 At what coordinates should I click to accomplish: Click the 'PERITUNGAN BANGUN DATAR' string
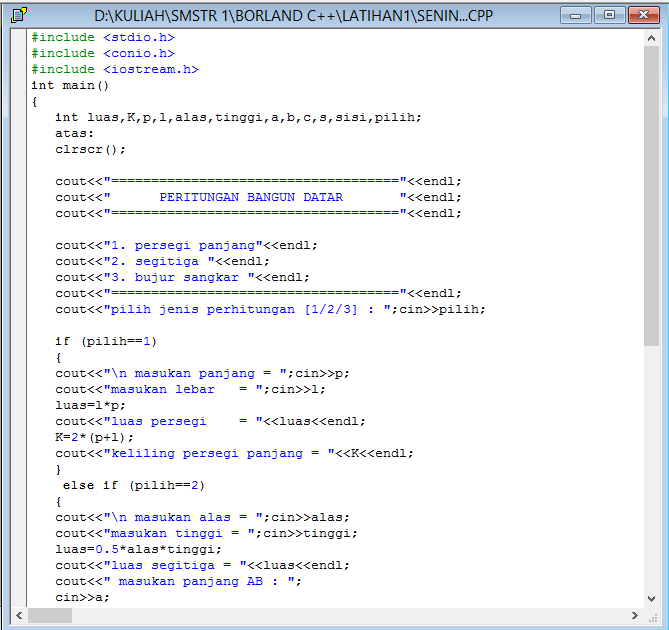point(251,197)
